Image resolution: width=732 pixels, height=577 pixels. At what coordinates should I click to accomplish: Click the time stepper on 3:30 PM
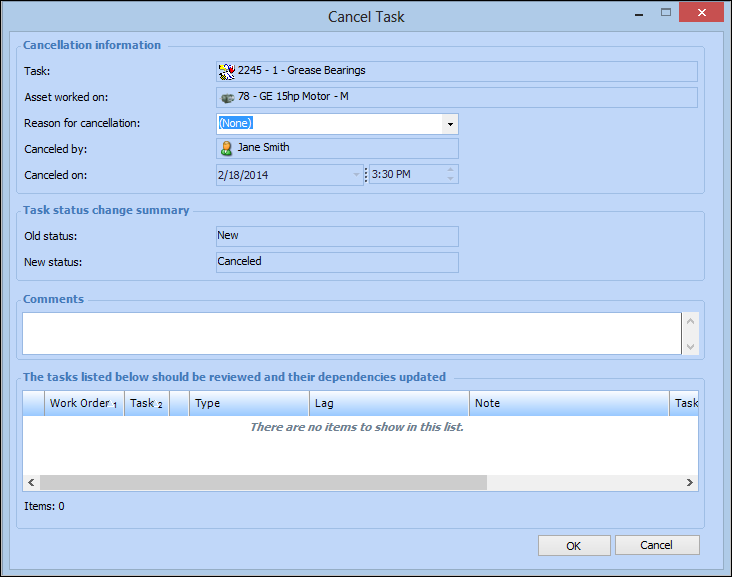pyautogui.click(x=451, y=174)
